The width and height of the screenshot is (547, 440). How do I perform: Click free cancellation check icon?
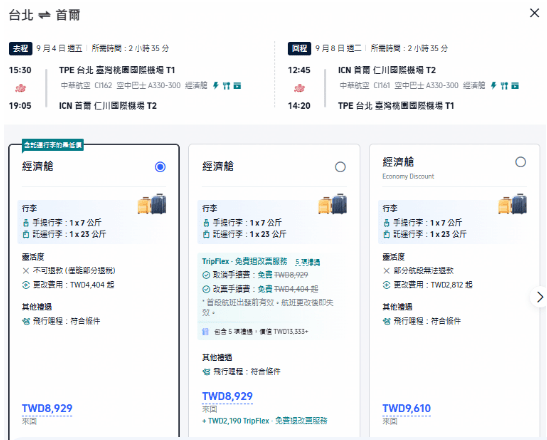pyautogui.click(x=206, y=275)
